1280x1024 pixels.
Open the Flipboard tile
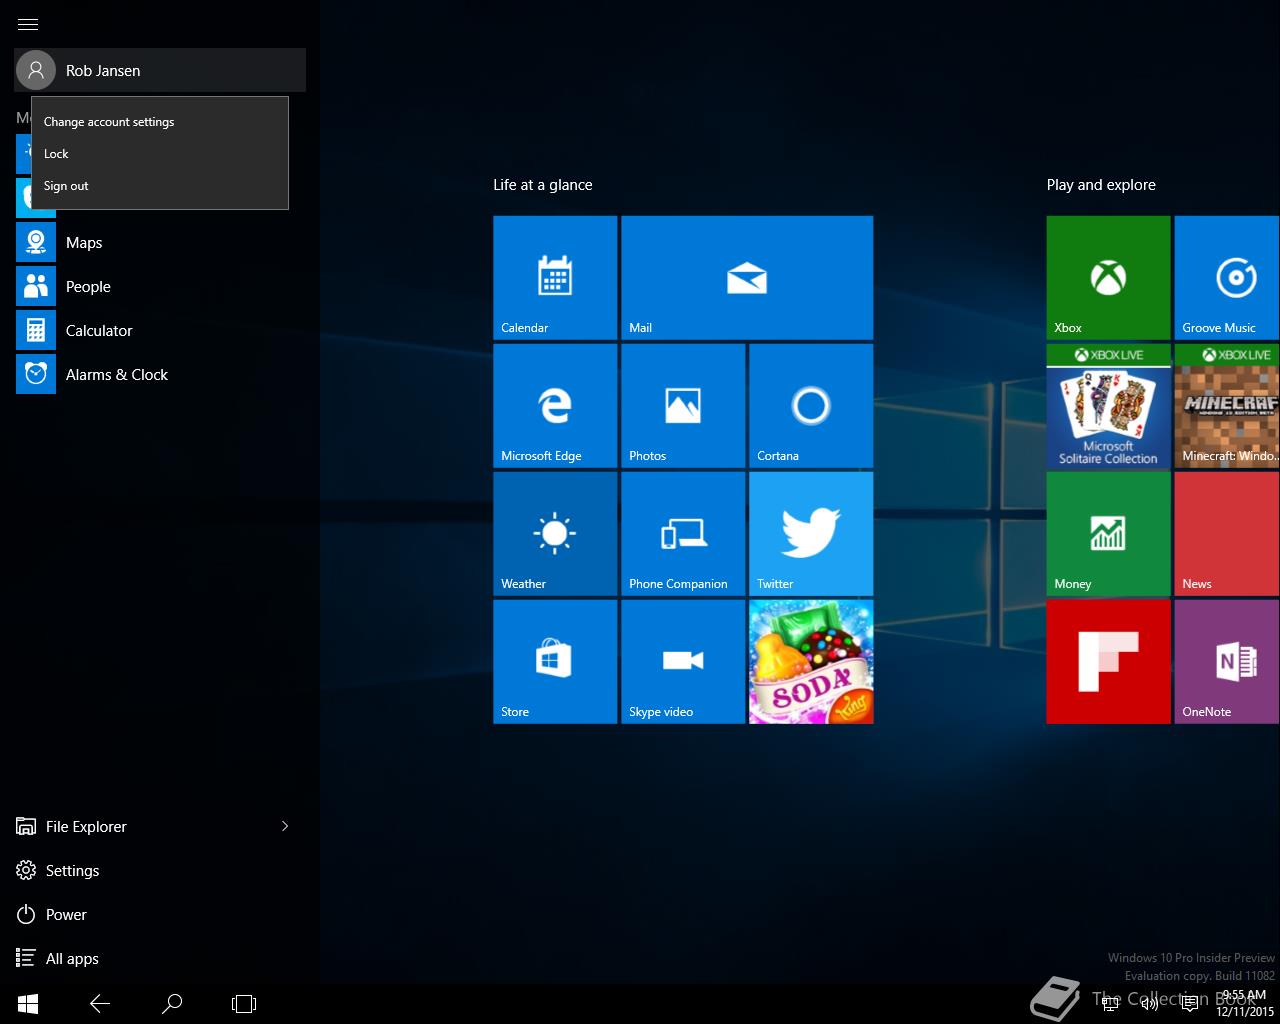[1108, 662]
